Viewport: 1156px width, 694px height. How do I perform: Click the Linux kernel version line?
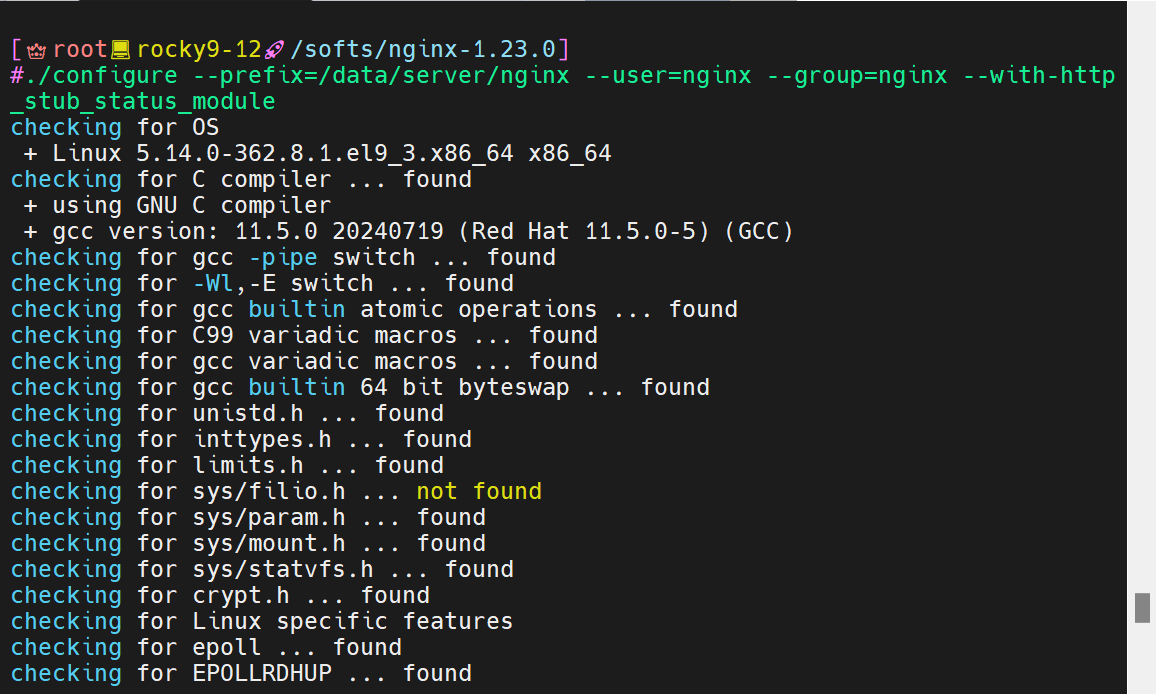click(318, 153)
